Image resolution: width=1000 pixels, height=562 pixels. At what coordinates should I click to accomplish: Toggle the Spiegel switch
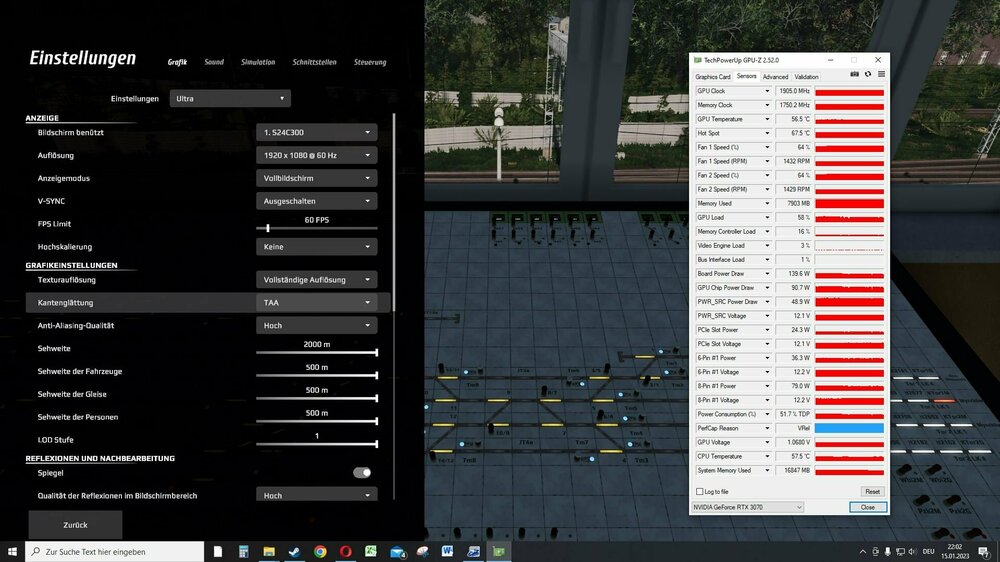click(x=362, y=472)
